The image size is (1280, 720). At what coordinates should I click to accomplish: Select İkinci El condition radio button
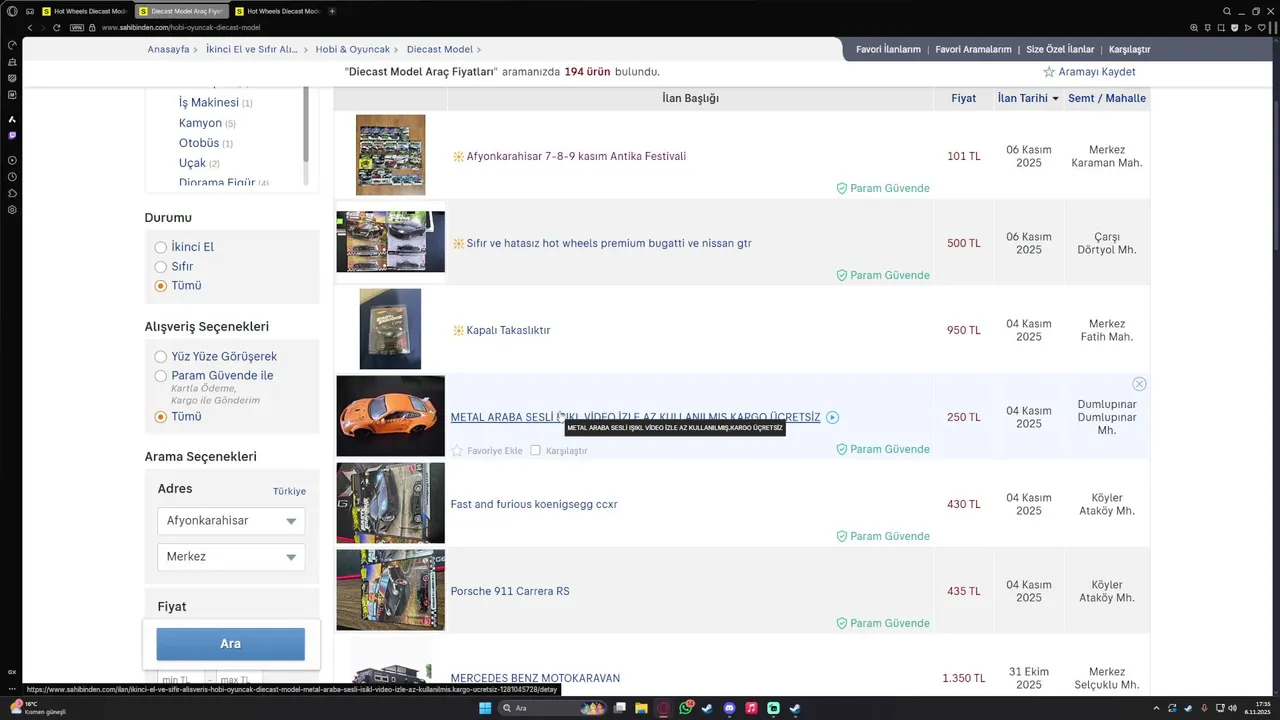[160, 247]
